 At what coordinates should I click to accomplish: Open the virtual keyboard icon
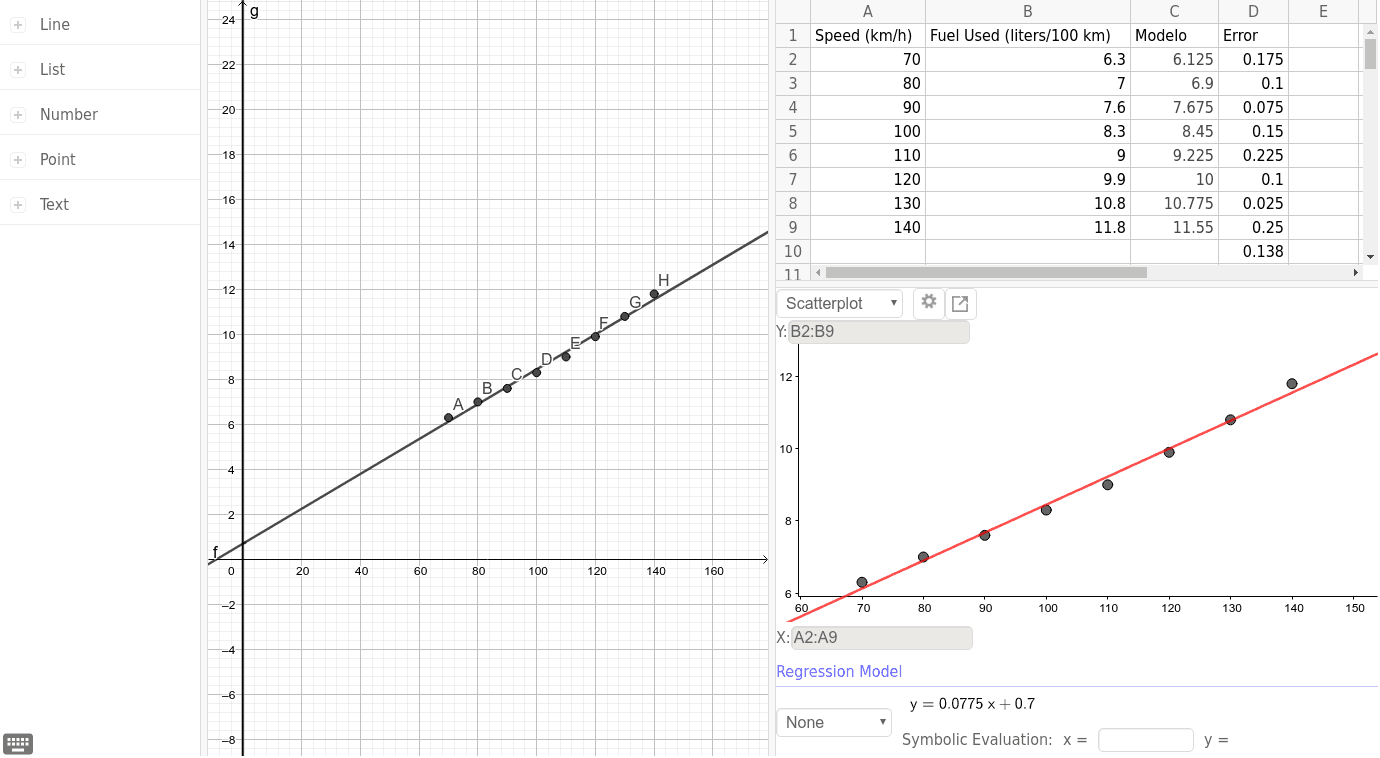pyautogui.click(x=18, y=743)
